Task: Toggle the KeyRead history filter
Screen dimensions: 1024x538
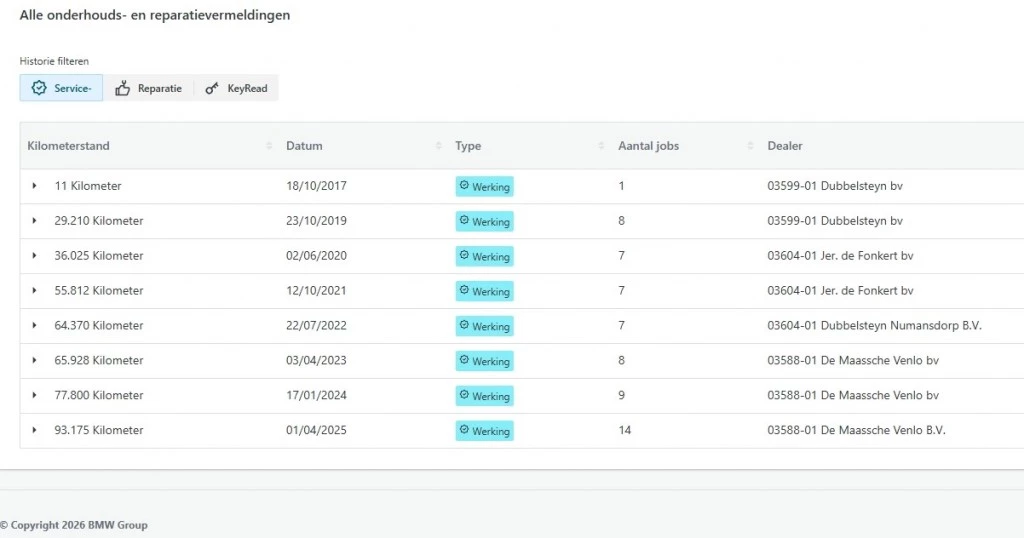Action: coord(237,88)
